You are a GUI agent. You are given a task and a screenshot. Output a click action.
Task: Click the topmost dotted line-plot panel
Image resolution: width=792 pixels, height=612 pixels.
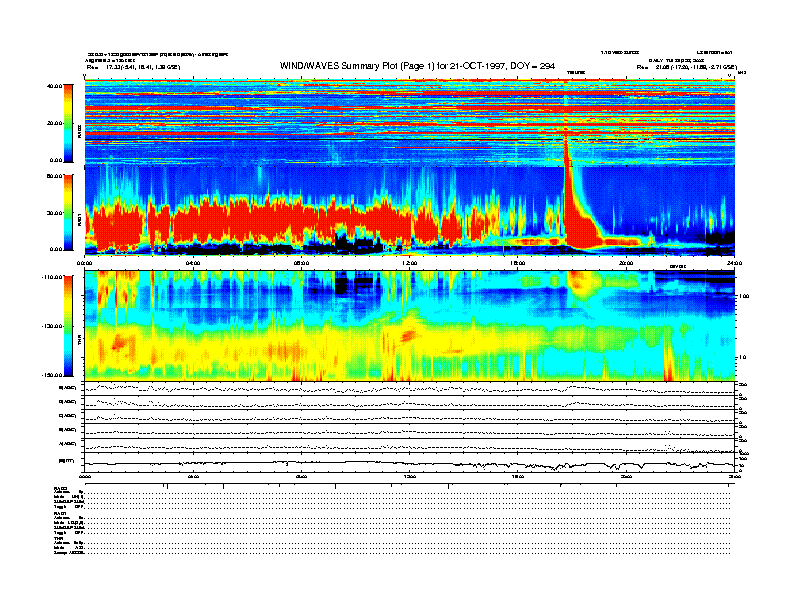pyautogui.click(x=410, y=388)
